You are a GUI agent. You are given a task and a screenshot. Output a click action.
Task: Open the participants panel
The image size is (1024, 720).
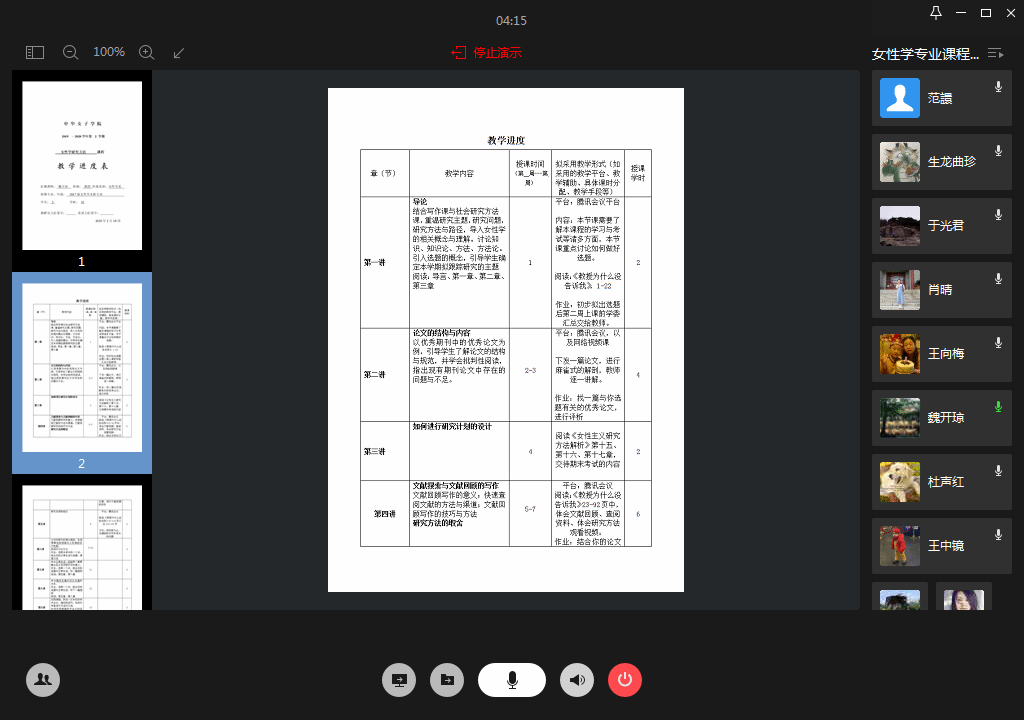[42, 679]
